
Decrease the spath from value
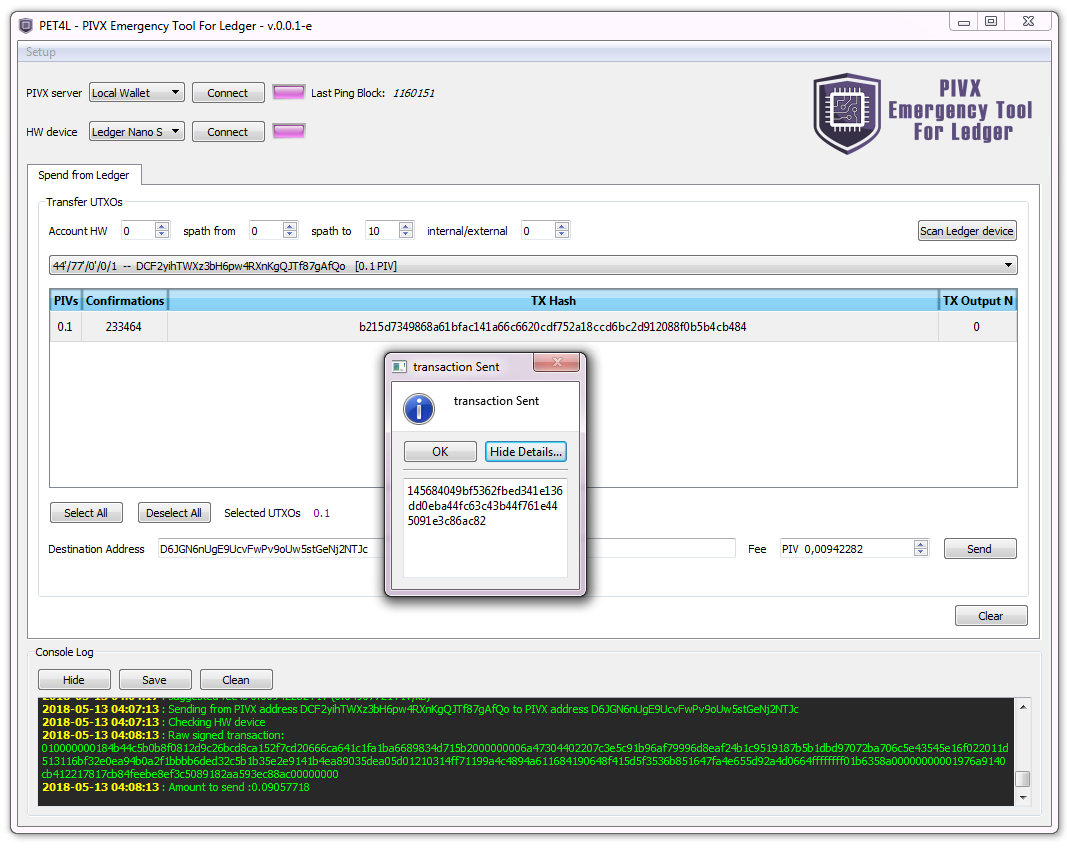290,235
